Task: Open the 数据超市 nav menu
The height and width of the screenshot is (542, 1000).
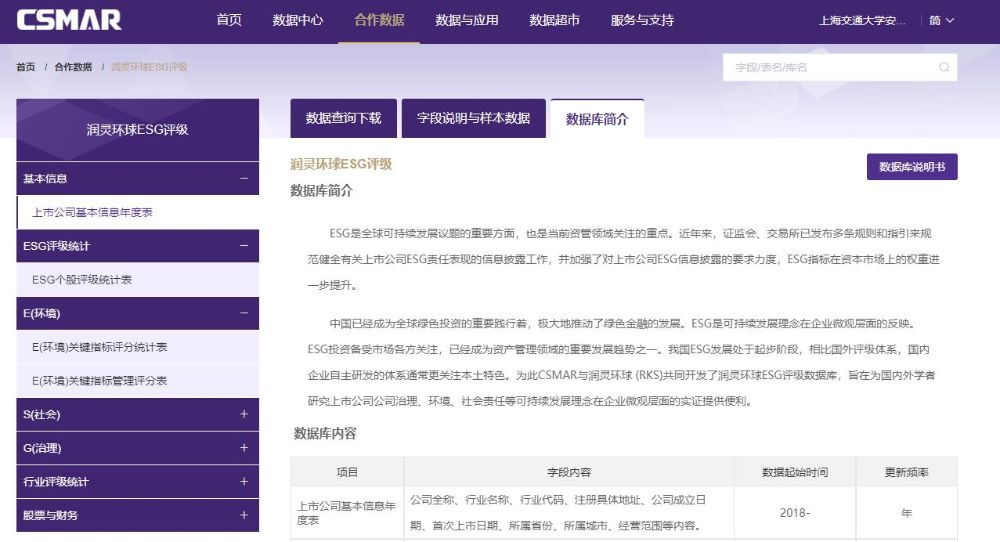Action: (554, 20)
